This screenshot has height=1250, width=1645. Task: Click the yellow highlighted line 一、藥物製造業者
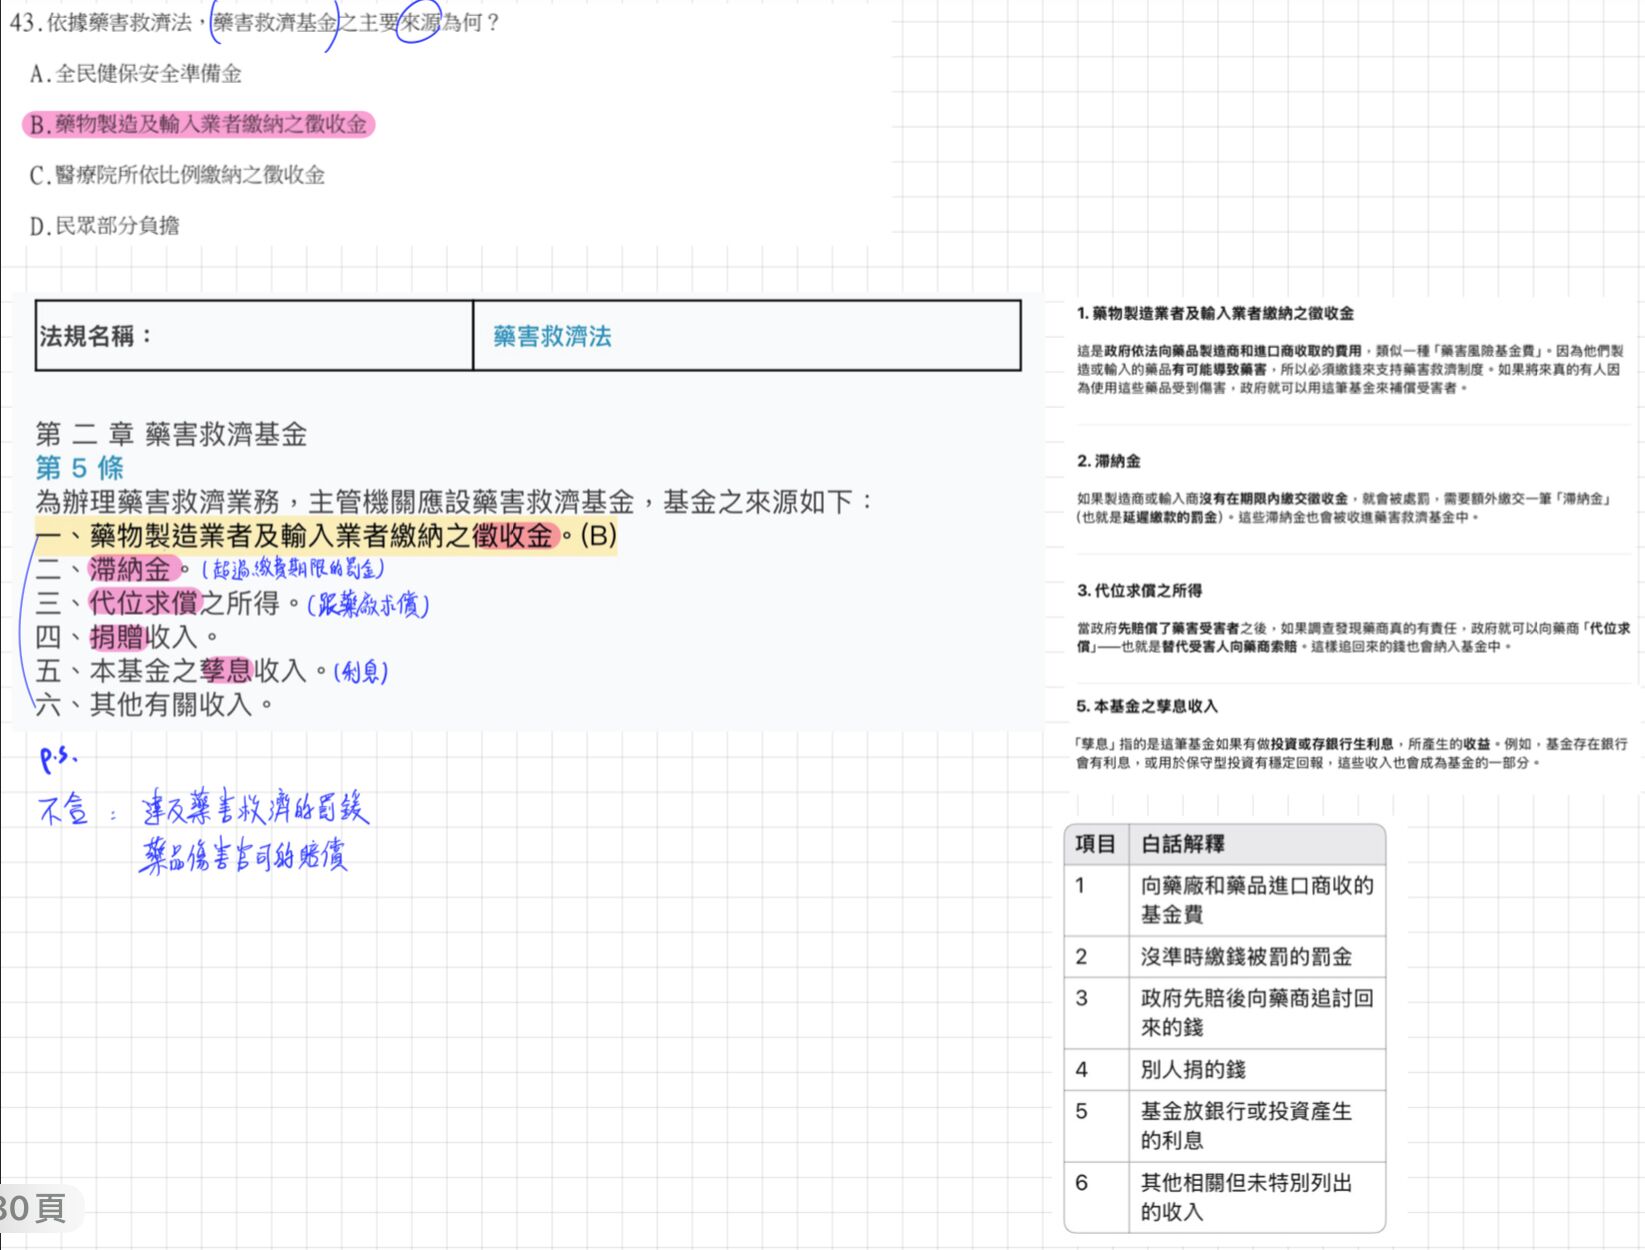(323, 536)
